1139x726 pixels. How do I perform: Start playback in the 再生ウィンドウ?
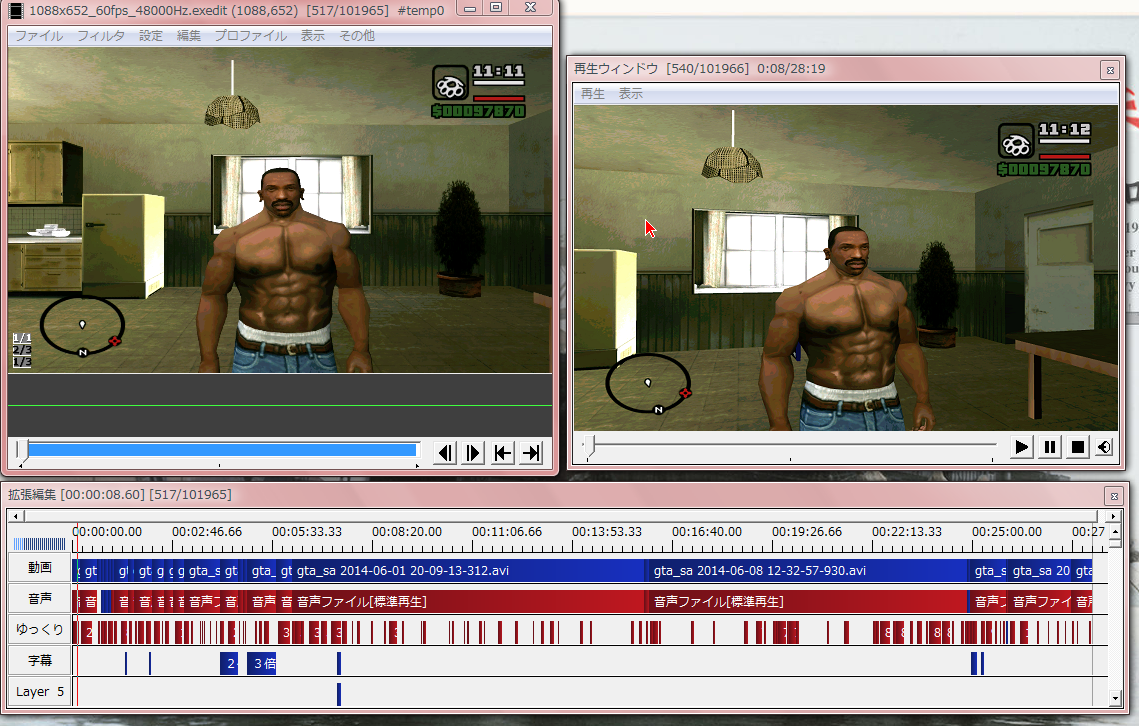1021,447
